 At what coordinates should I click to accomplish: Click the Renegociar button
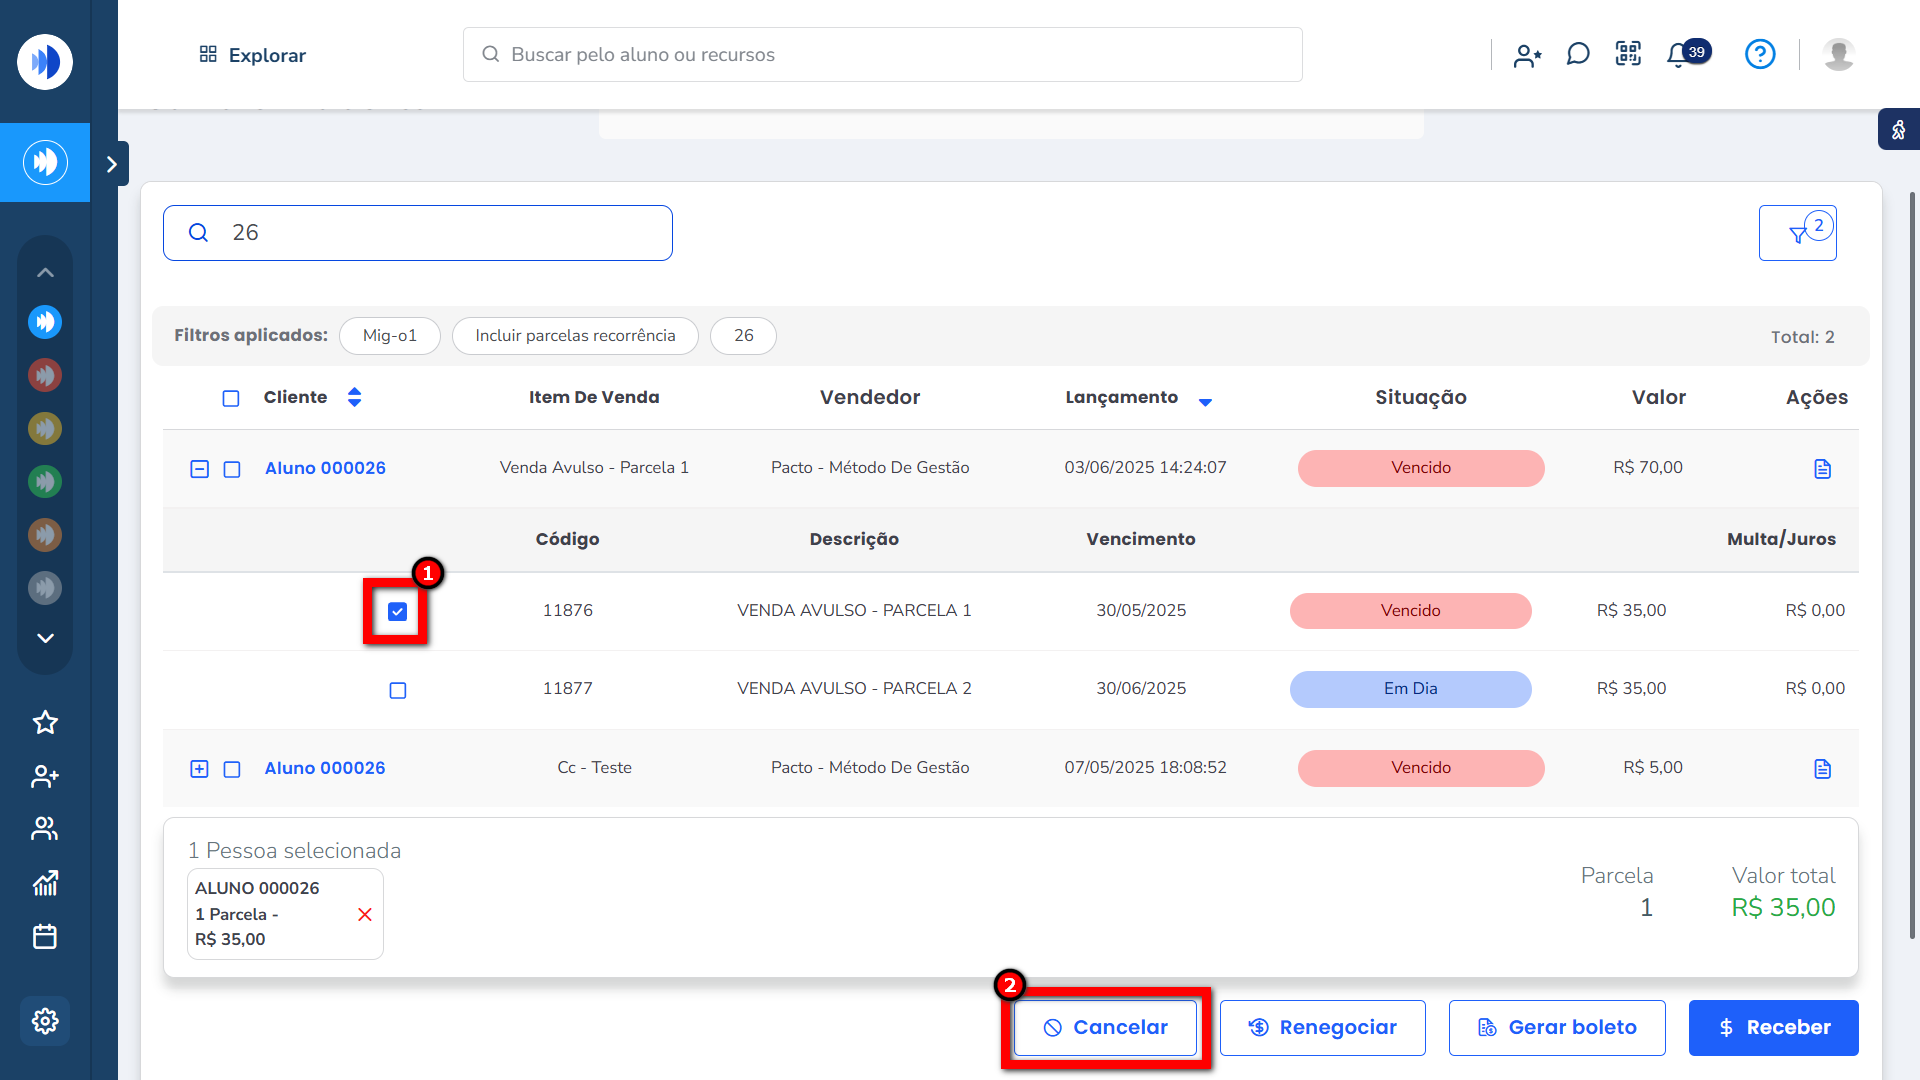click(x=1322, y=1028)
